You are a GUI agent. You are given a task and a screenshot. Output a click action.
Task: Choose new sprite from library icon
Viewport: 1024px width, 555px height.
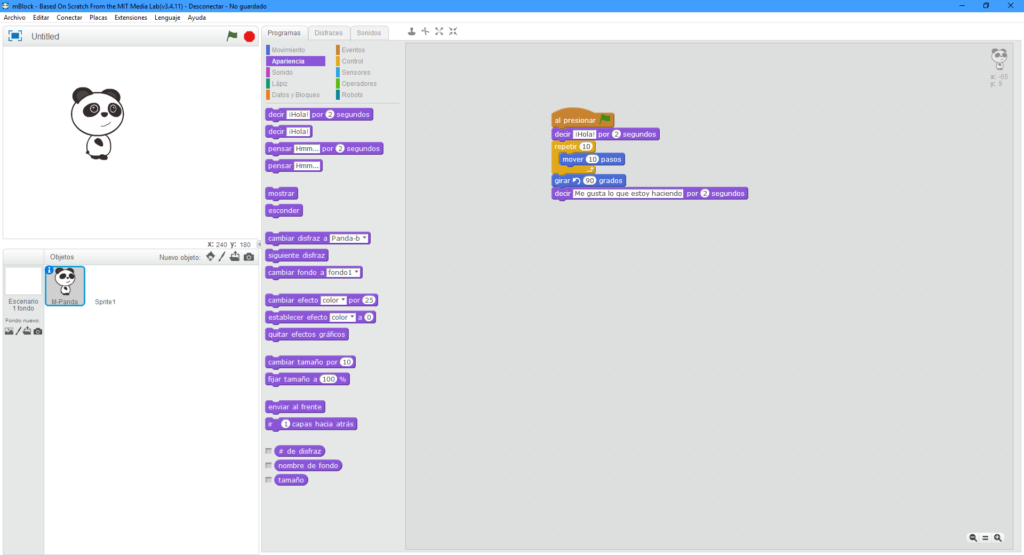[210, 257]
